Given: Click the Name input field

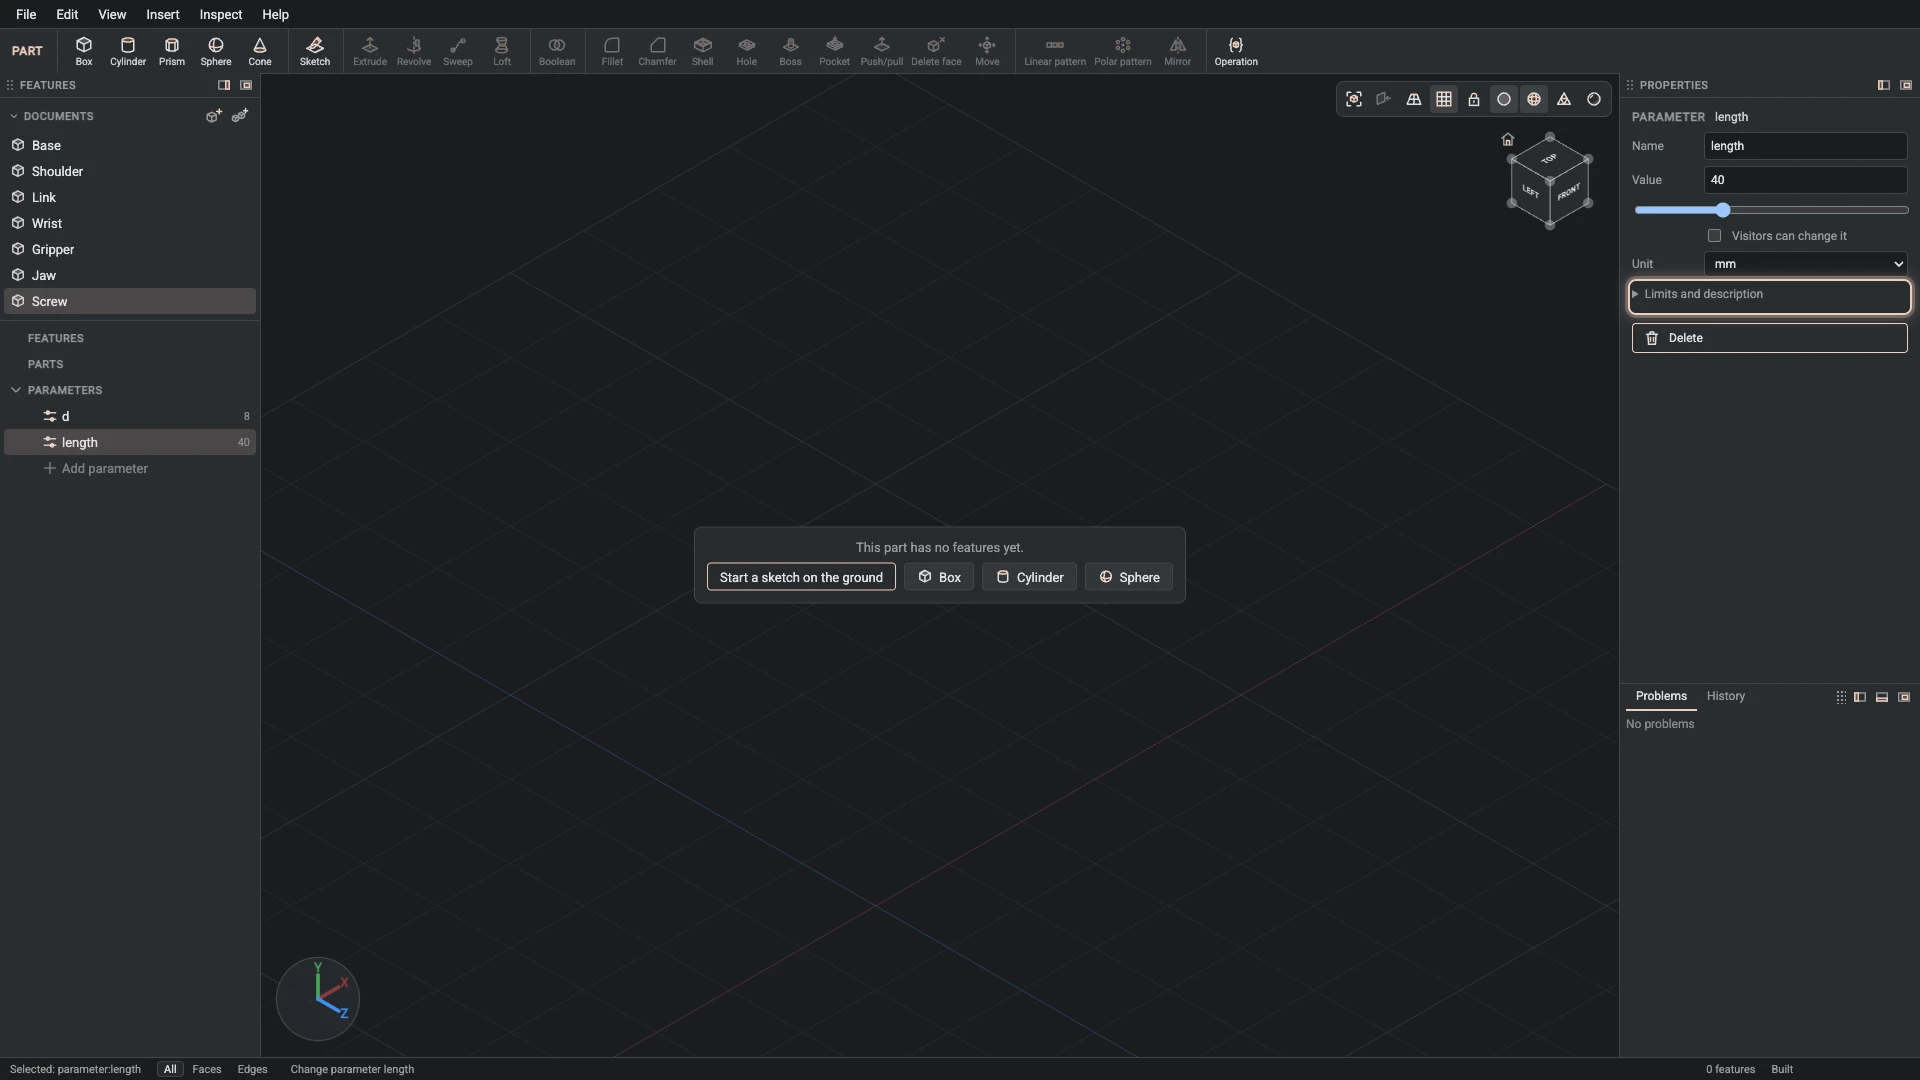Looking at the screenshot, I should point(1806,146).
